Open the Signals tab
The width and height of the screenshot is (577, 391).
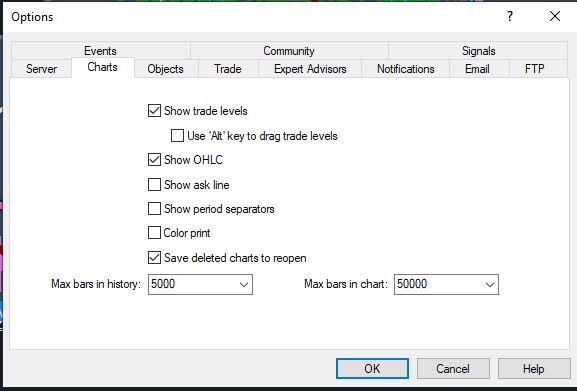point(478,51)
